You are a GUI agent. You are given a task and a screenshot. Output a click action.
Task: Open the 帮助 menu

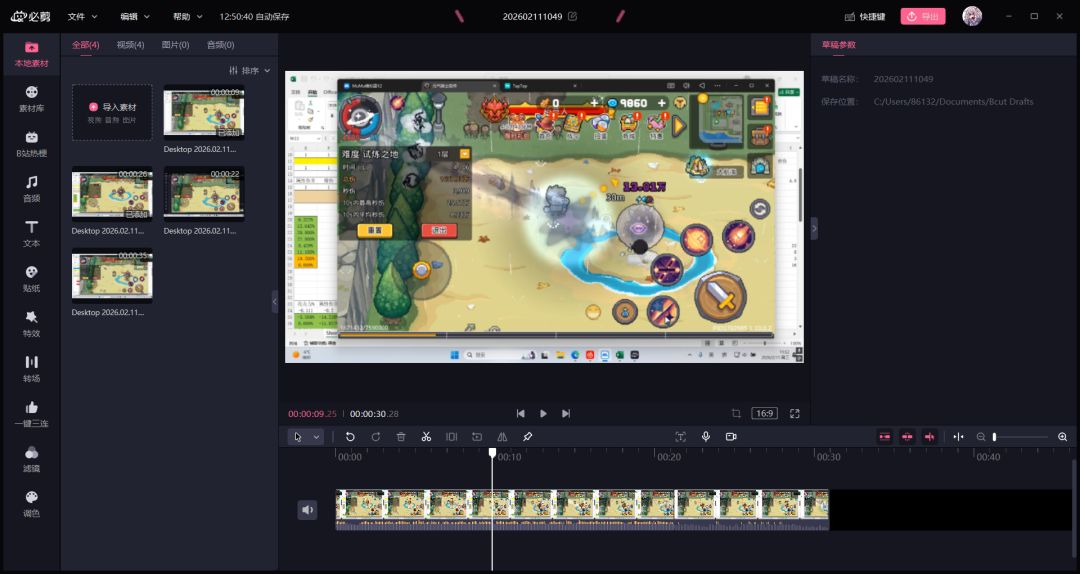click(x=187, y=16)
